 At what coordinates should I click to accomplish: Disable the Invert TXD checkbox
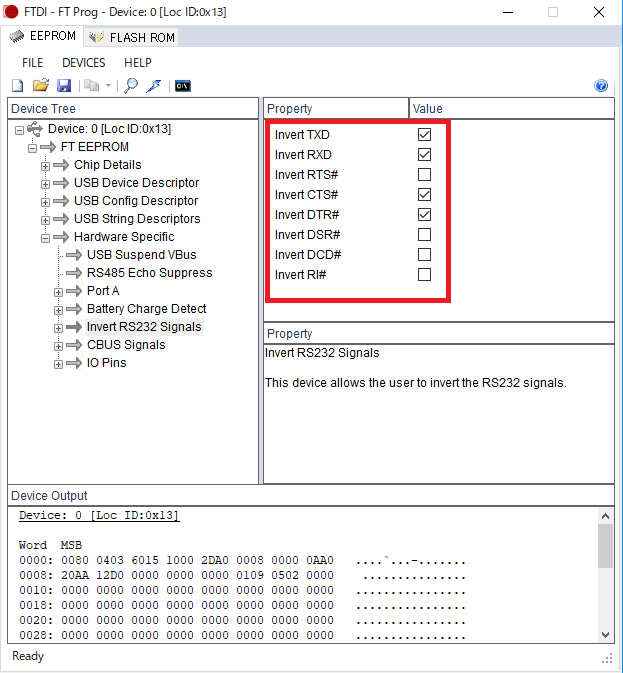424,134
